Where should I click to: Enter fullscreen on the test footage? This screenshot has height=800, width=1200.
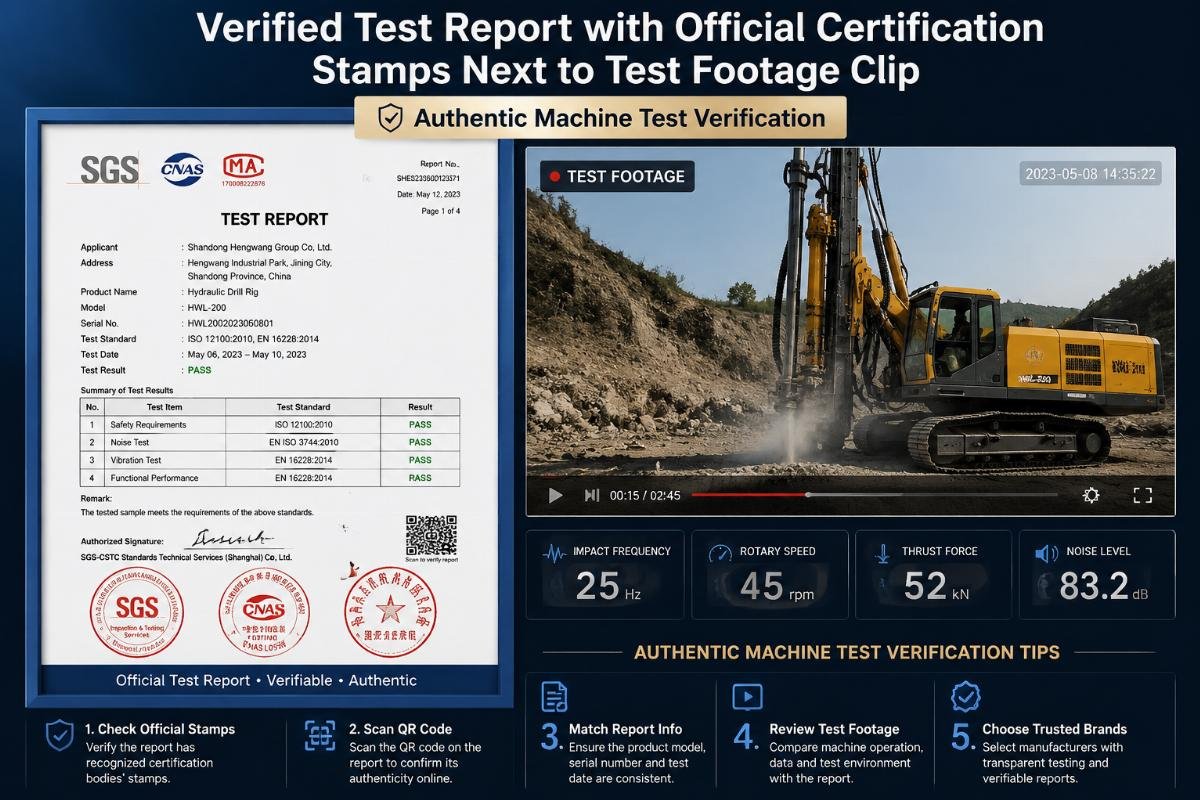pos(1143,495)
